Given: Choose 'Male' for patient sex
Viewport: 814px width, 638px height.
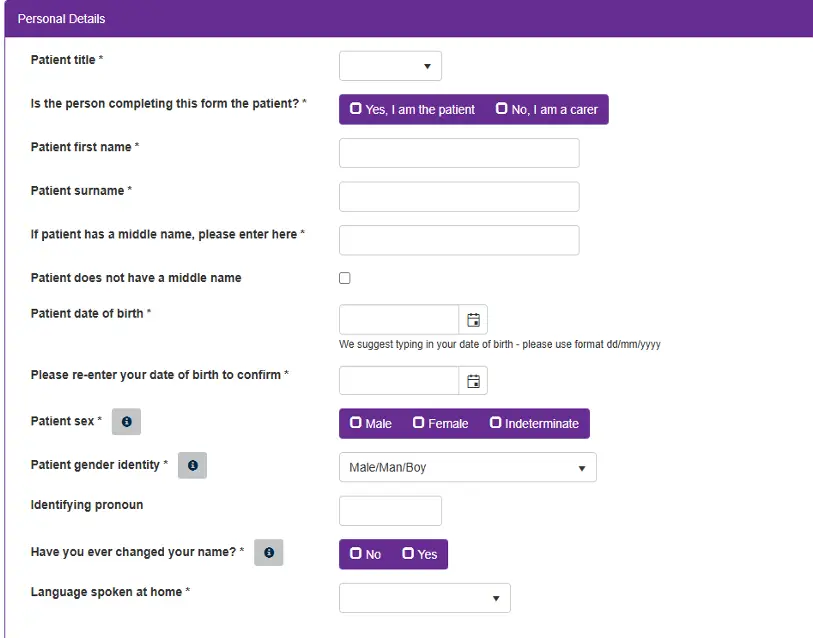Looking at the screenshot, I should tap(371, 423).
